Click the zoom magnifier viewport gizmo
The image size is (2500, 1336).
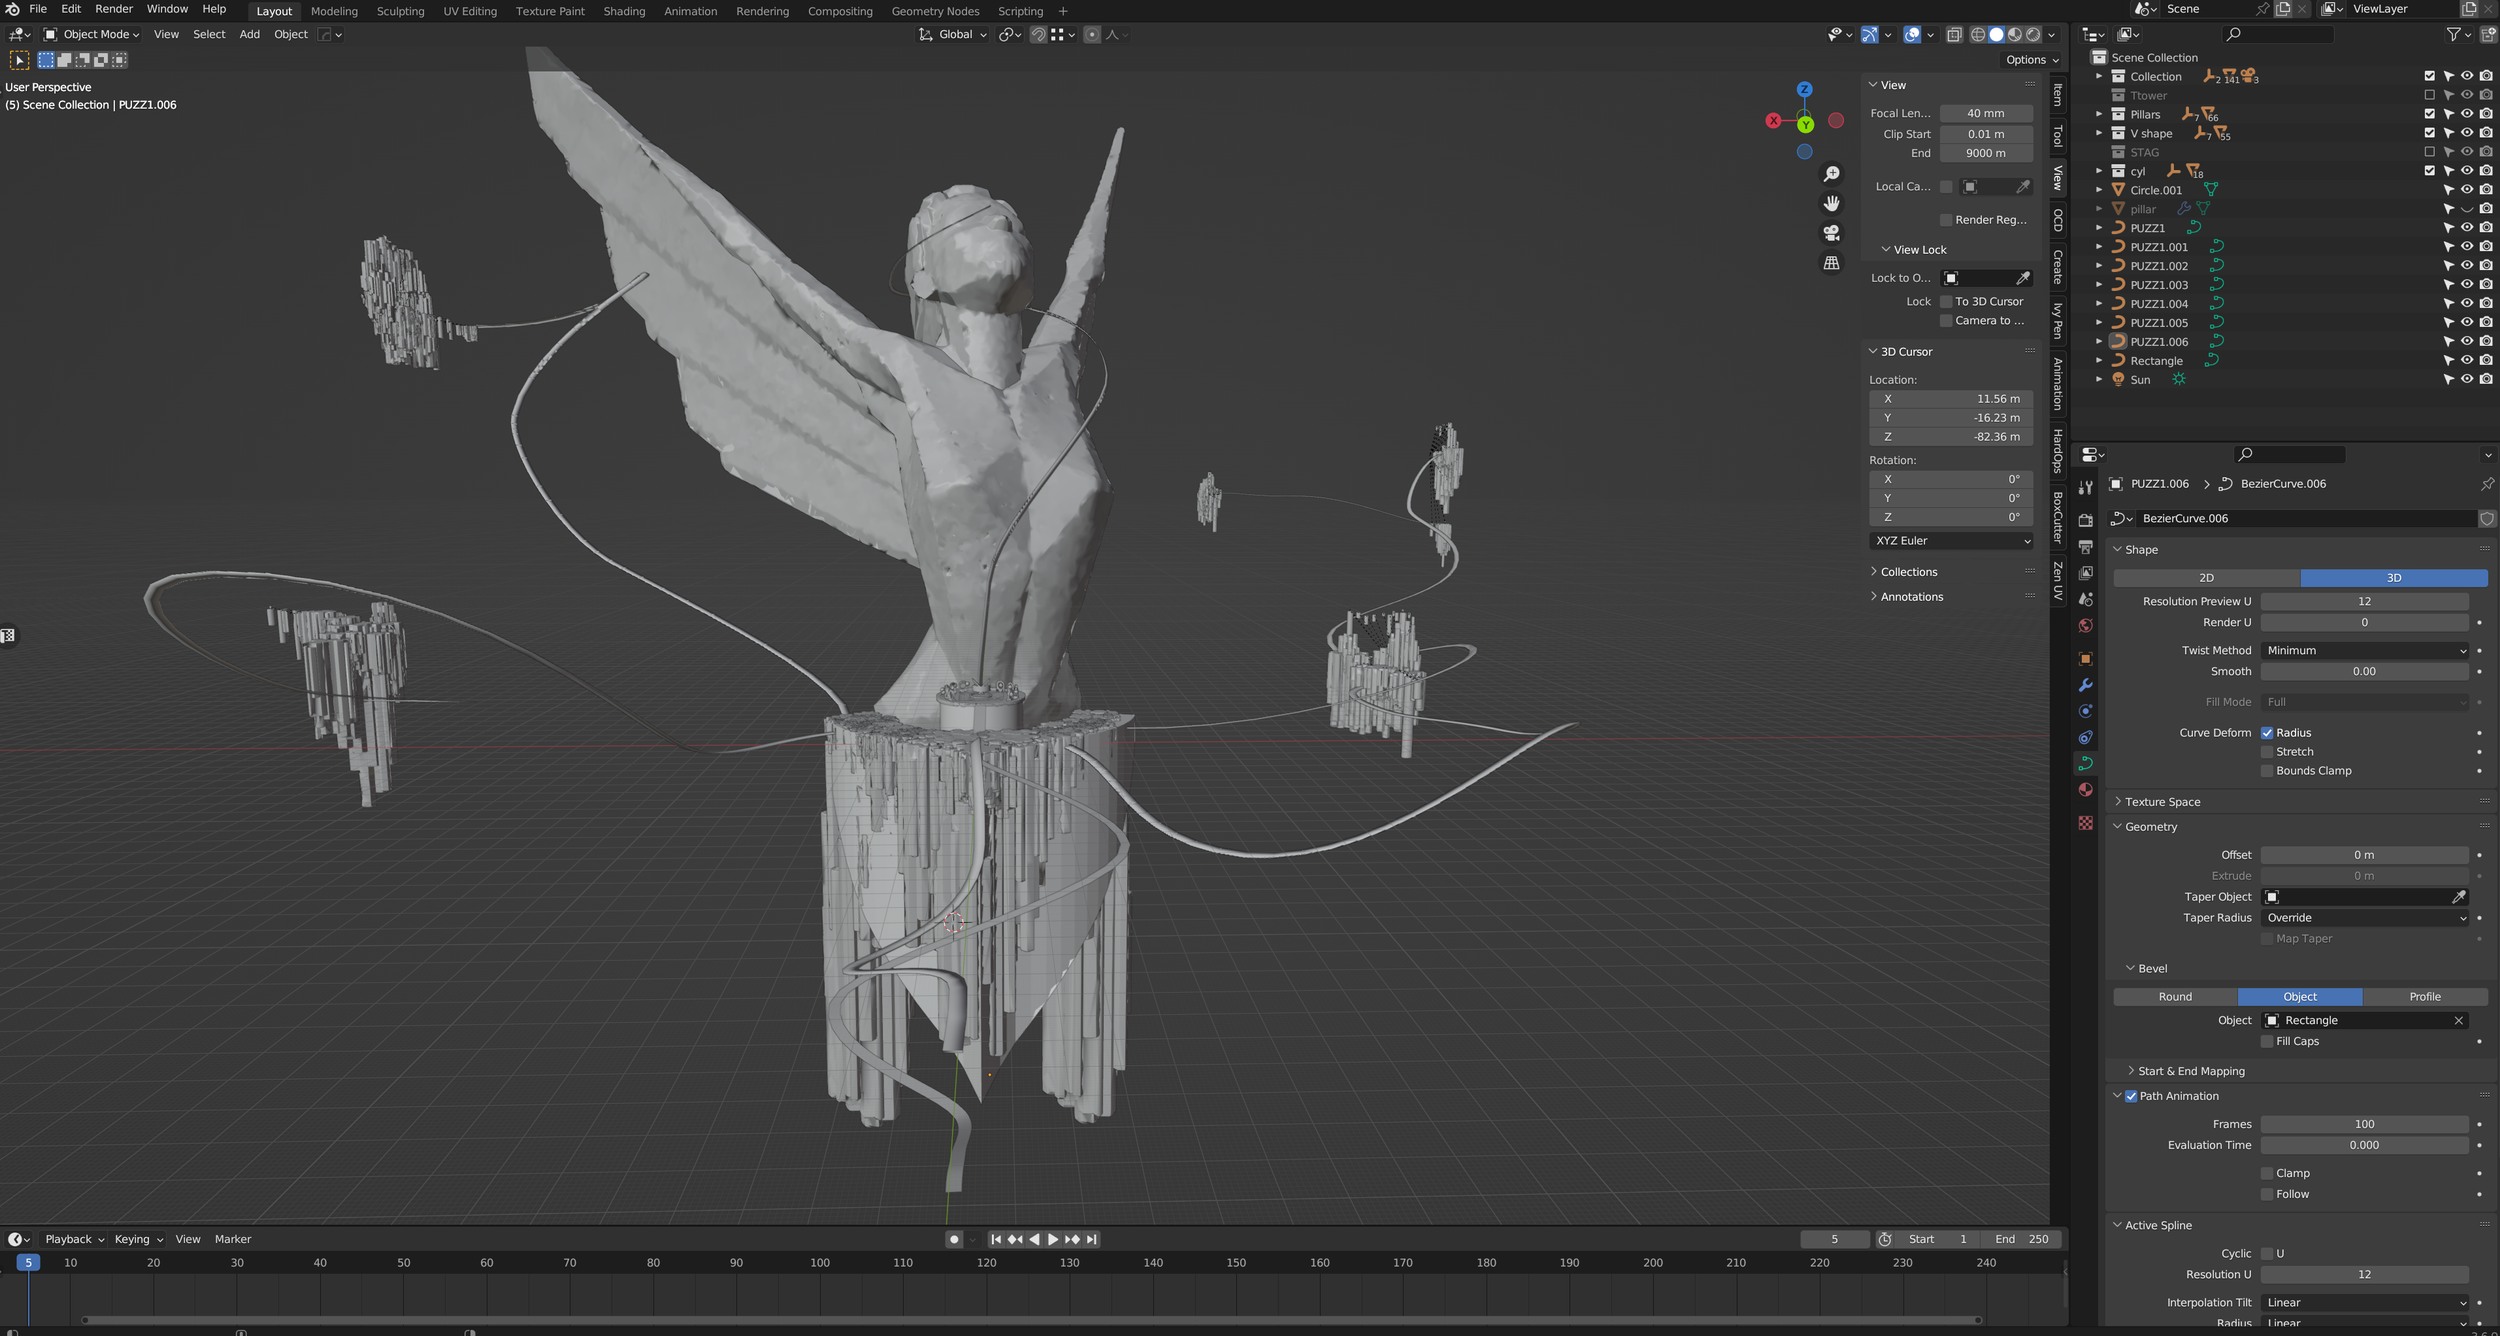click(x=1831, y=175)
